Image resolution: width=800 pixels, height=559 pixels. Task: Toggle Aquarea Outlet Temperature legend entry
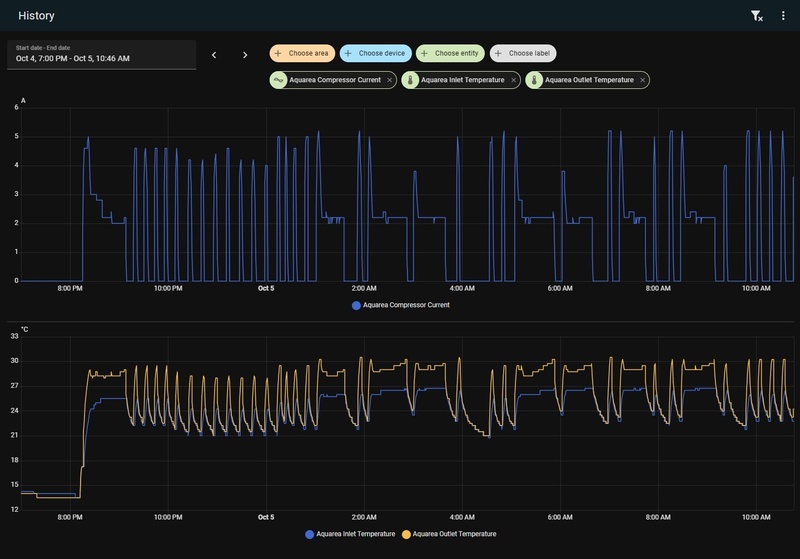449,534
